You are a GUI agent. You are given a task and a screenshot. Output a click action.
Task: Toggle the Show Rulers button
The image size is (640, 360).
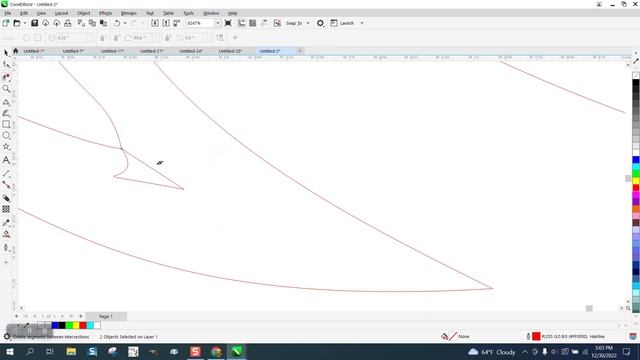[242, 23]
